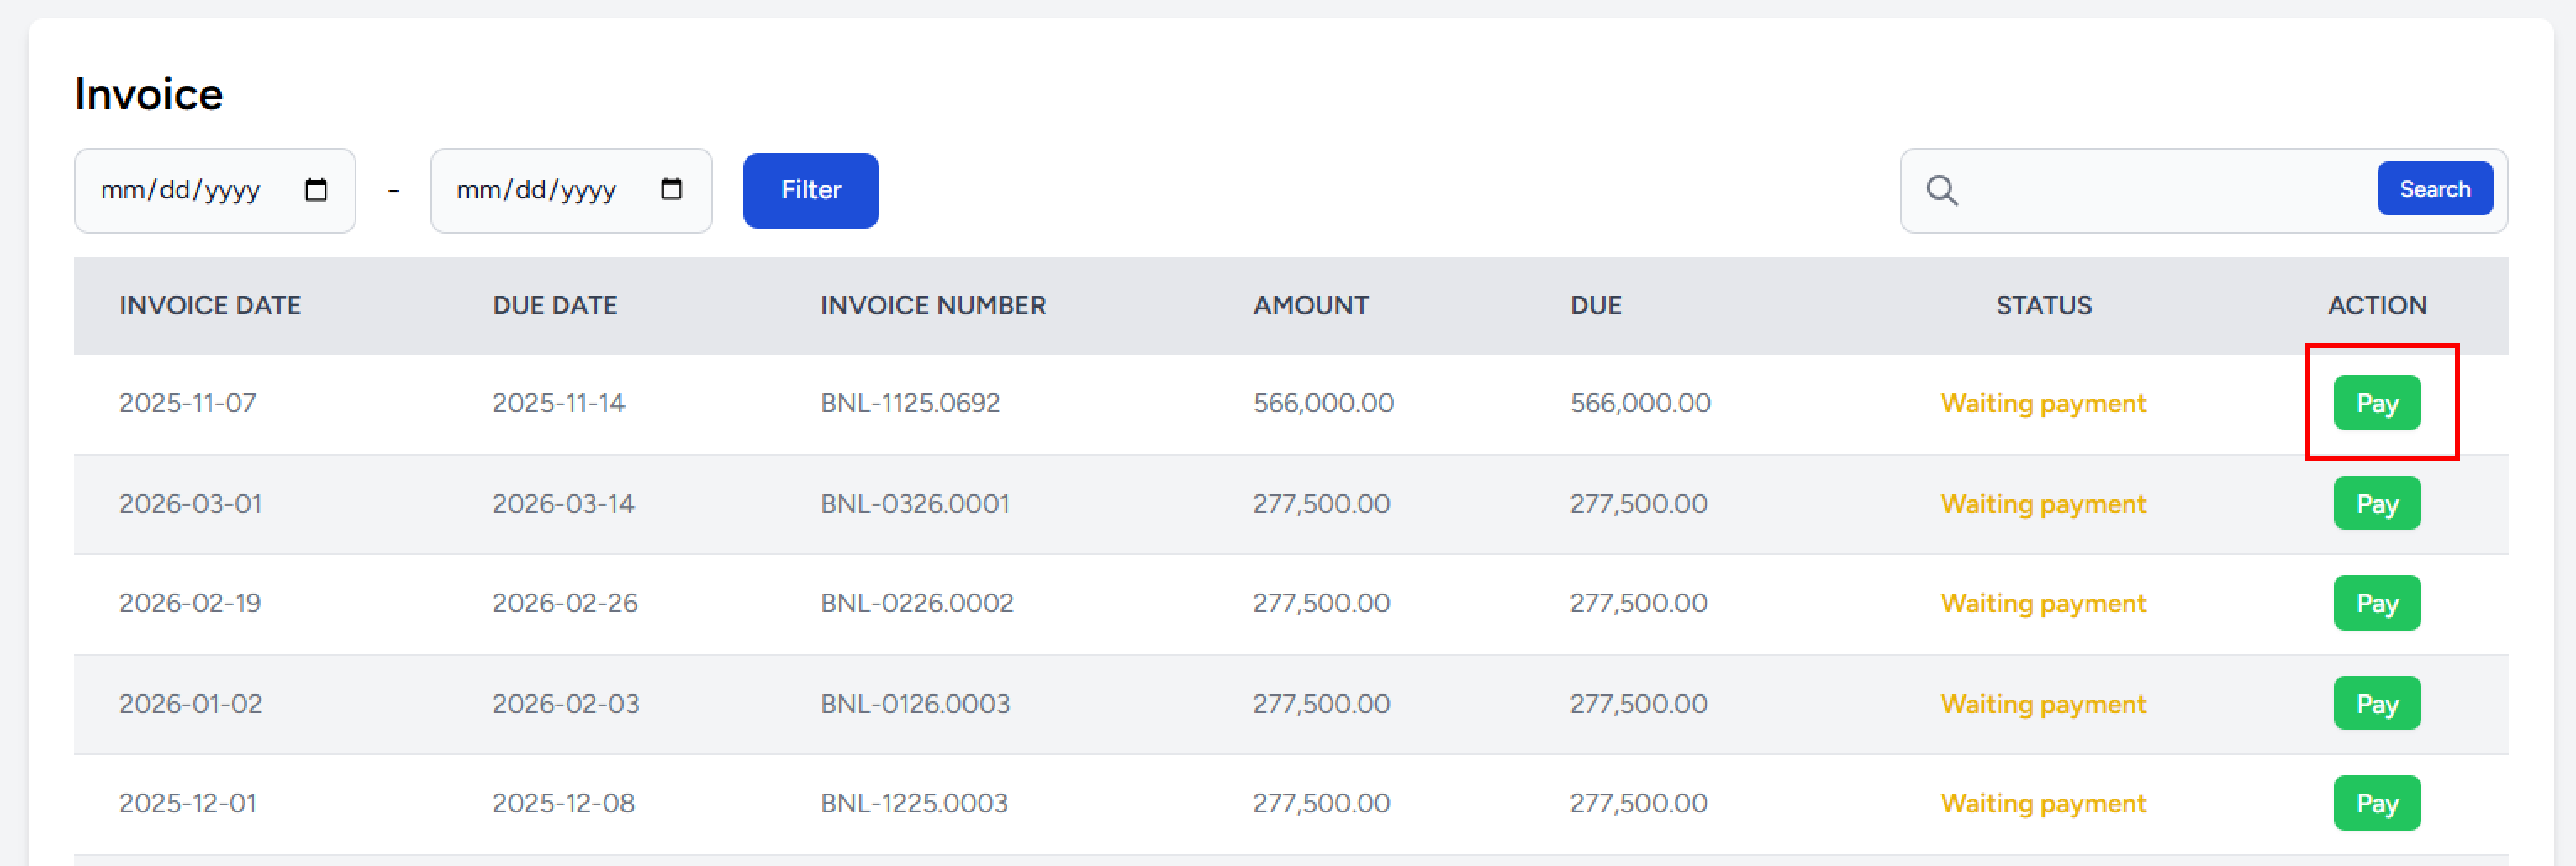
Task: Click the Search button
Action: (2435, 188)
